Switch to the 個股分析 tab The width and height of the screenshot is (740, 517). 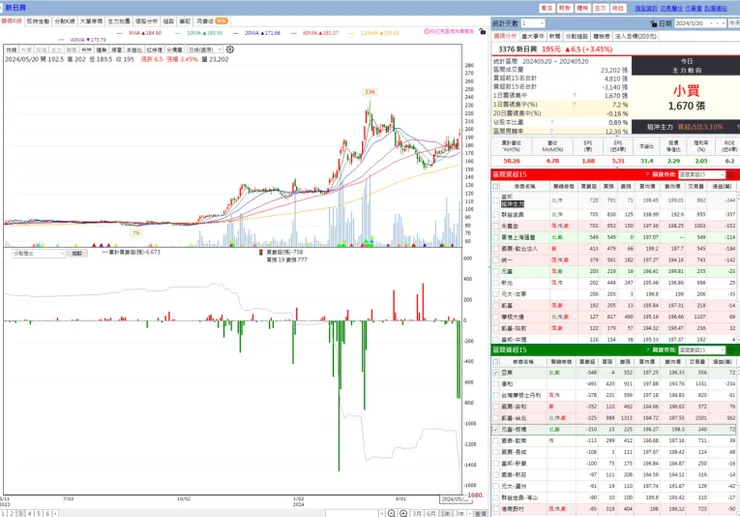(x=146, y=21)
